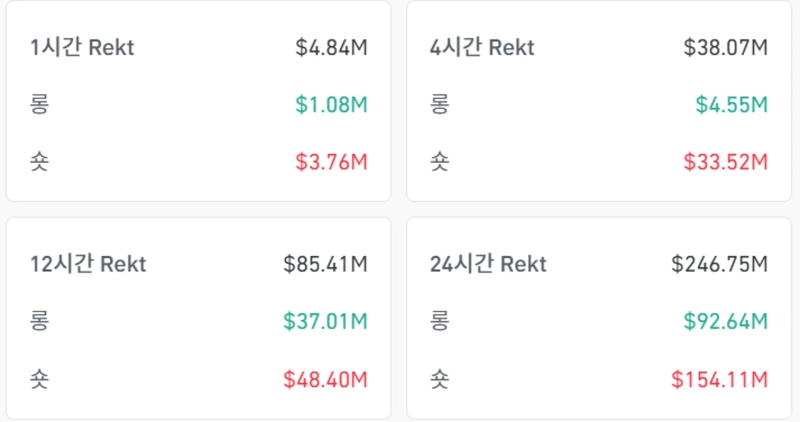800x422 pixels.
Task: Click the 24시간 Rekt card title
Action: [x=488, y=265]
